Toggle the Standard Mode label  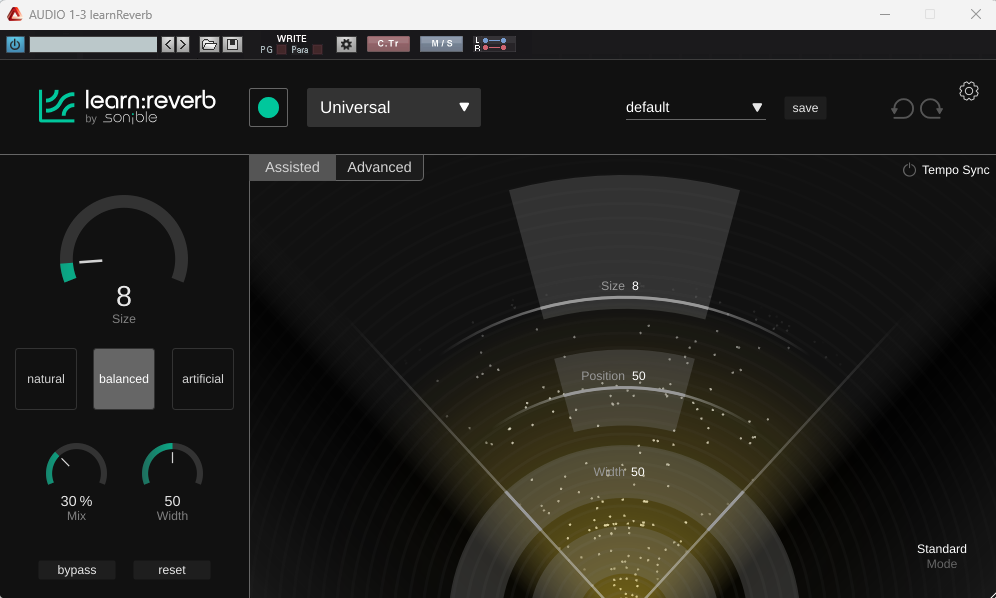[941, 555]
